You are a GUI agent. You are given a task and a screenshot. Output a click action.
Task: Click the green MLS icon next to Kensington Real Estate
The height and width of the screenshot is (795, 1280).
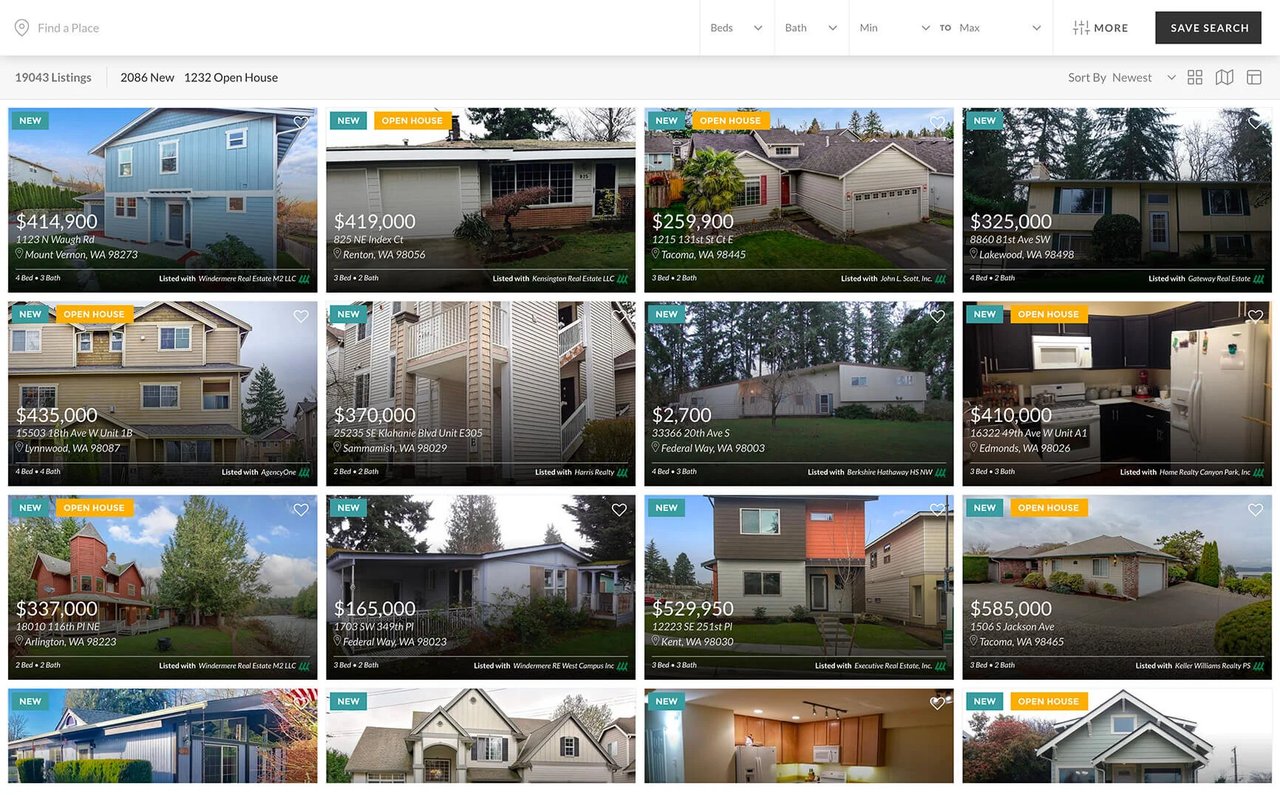(x=623, y=278)
